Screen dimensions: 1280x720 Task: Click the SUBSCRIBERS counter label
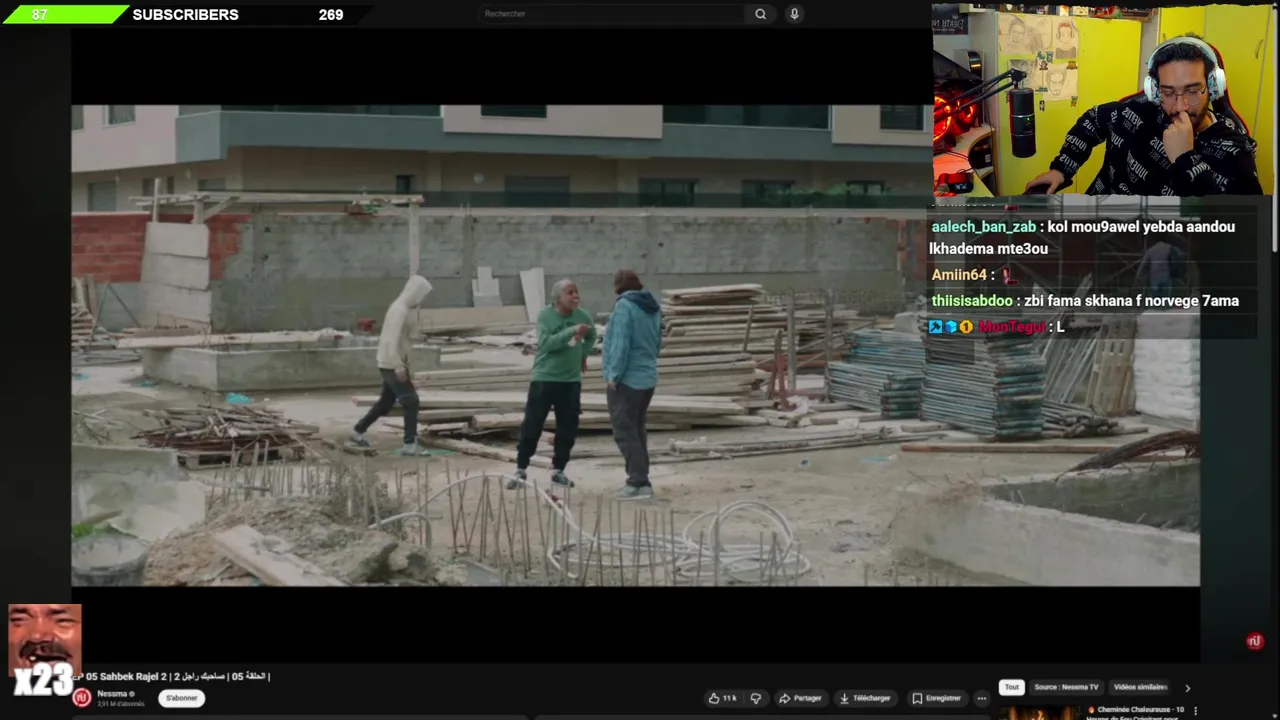[185, 15]
